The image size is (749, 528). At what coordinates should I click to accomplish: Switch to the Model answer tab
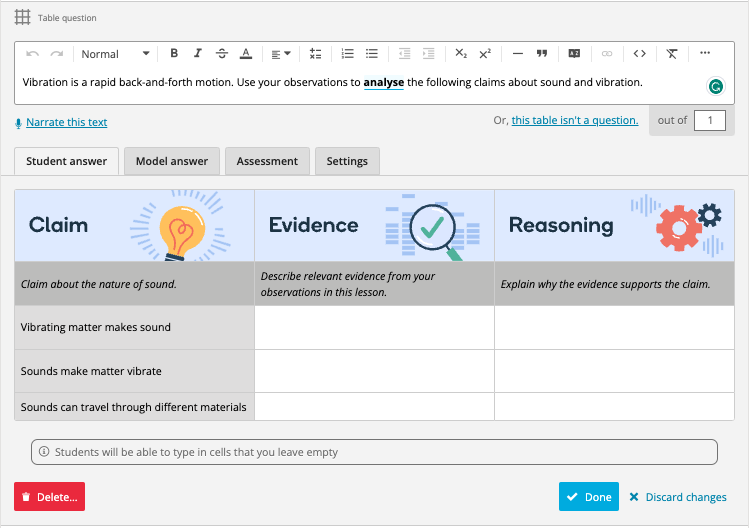(172, 161)
